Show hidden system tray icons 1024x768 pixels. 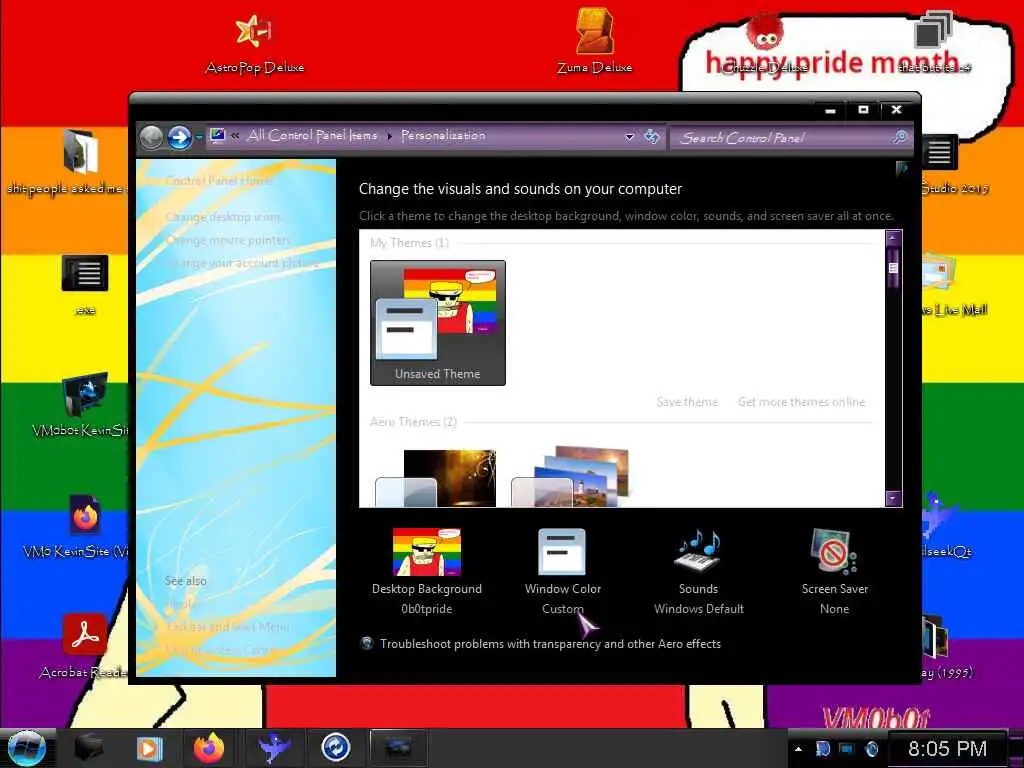point(798,748)
